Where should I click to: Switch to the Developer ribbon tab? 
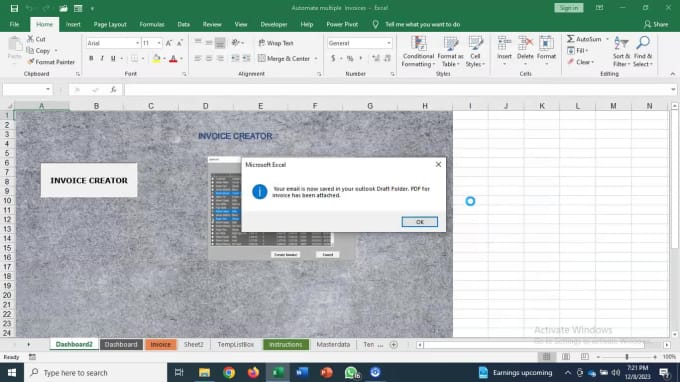[x=274, y=24]
